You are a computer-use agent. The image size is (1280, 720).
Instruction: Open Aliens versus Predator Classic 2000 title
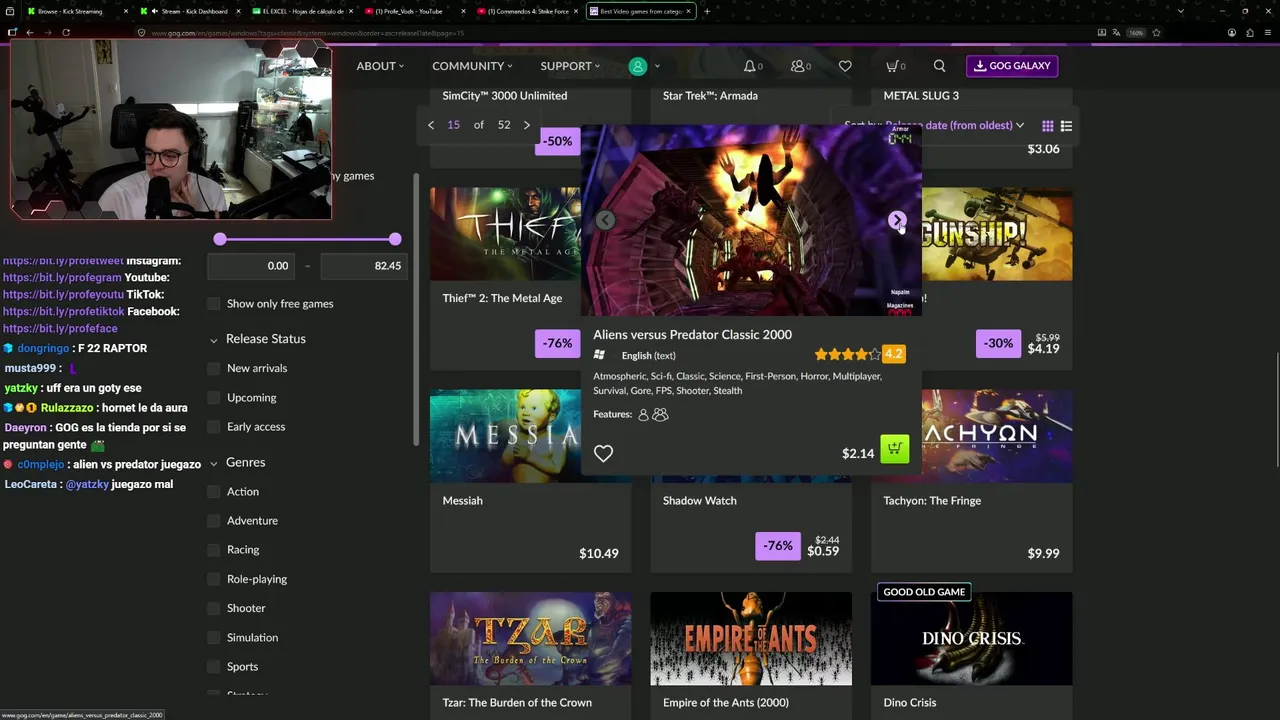(692, 335)
